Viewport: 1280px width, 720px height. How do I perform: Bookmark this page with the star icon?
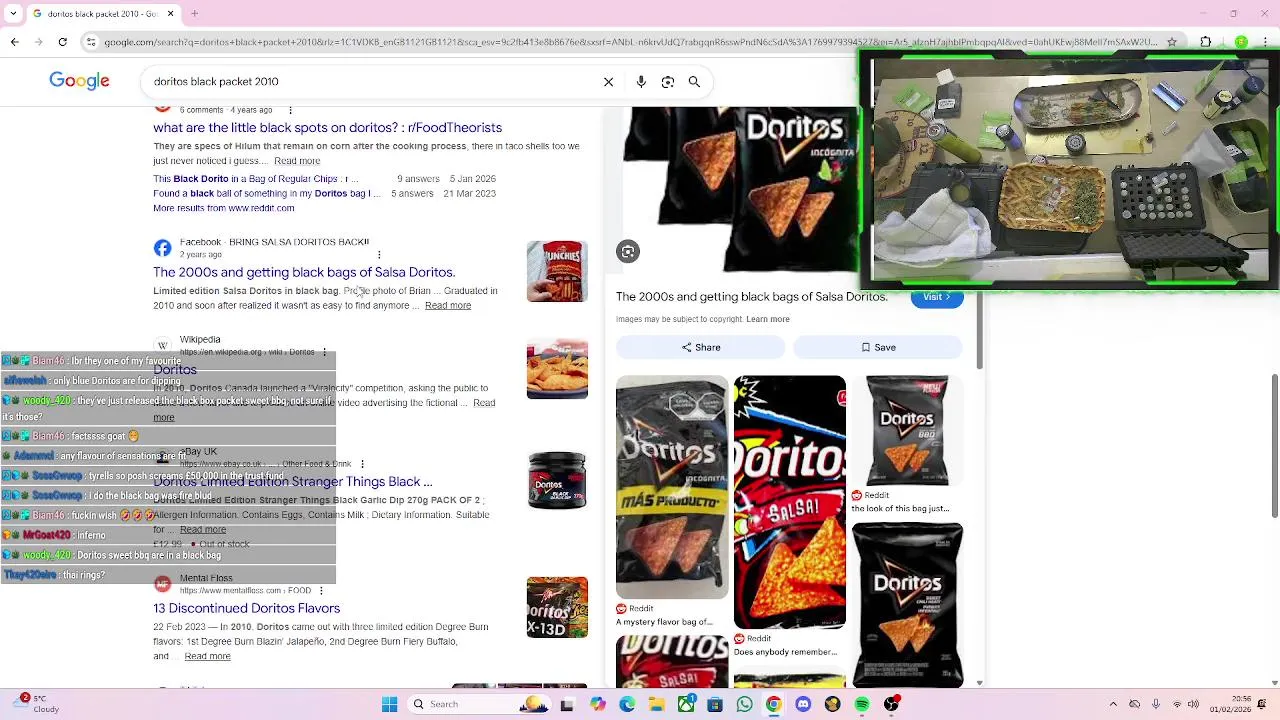tap(1172, 42)
